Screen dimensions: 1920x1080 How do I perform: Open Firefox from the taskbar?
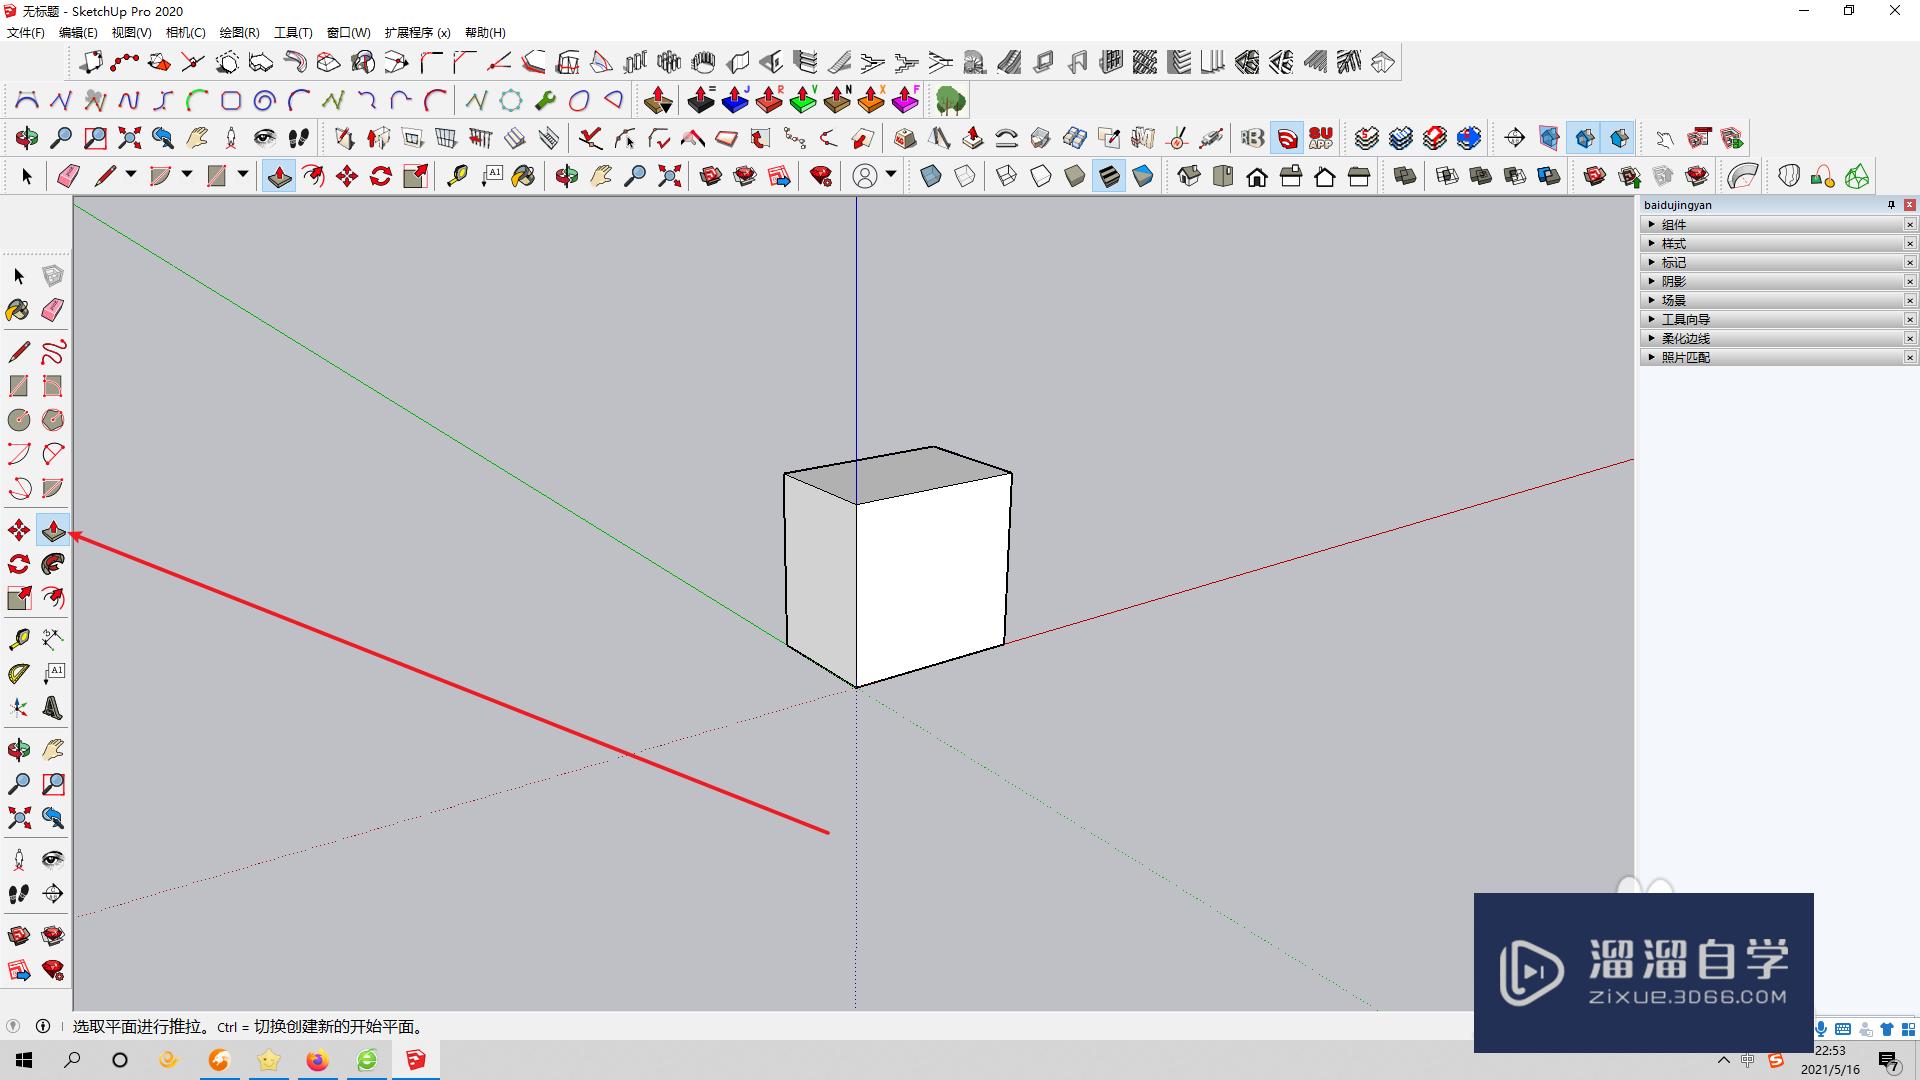(x=318, y=1060)
